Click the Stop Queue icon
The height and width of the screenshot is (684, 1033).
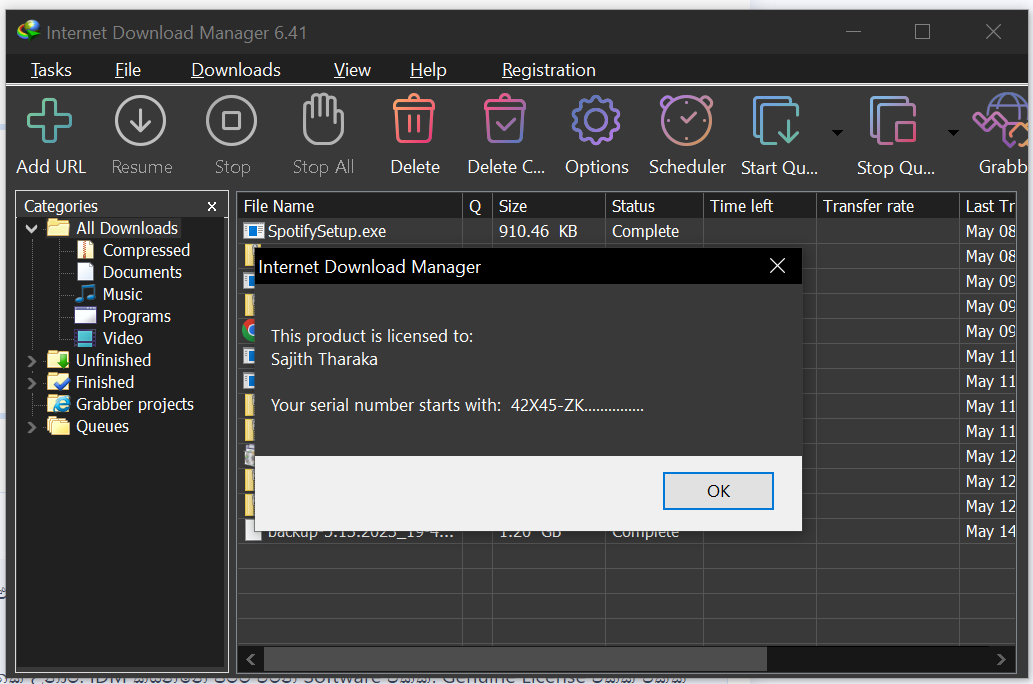[x=893, y=121]
